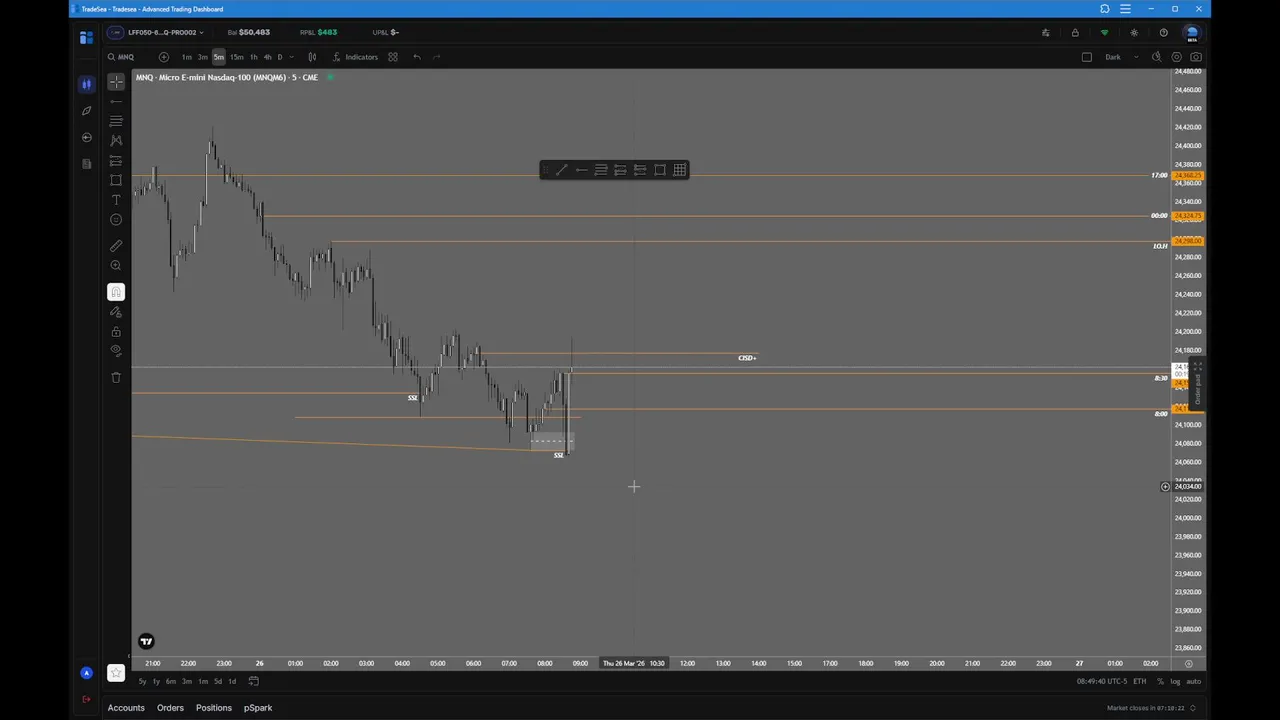Toggle the percent scale
1280x720 pixels.
pyautogui.click(x=1160, y=681)
